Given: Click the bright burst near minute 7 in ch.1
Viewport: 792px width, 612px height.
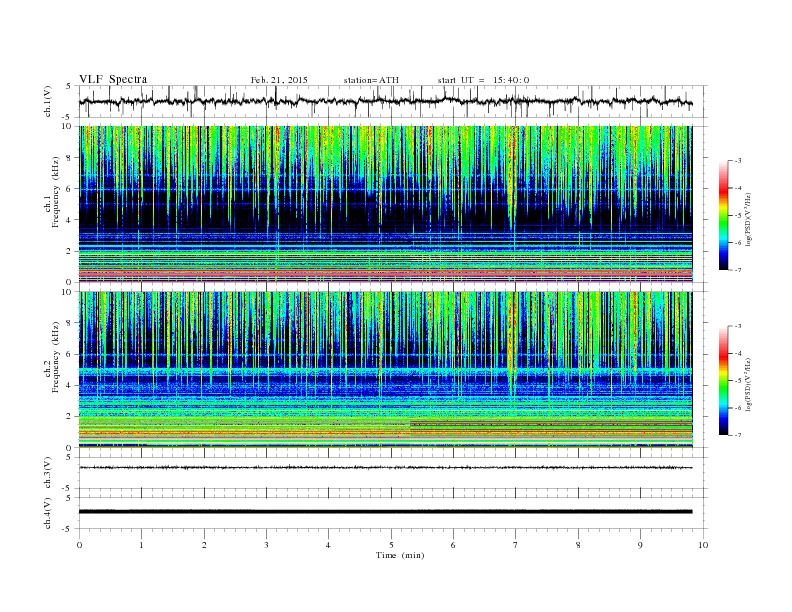Looking at the screenshot, I should tap(513, 177).
